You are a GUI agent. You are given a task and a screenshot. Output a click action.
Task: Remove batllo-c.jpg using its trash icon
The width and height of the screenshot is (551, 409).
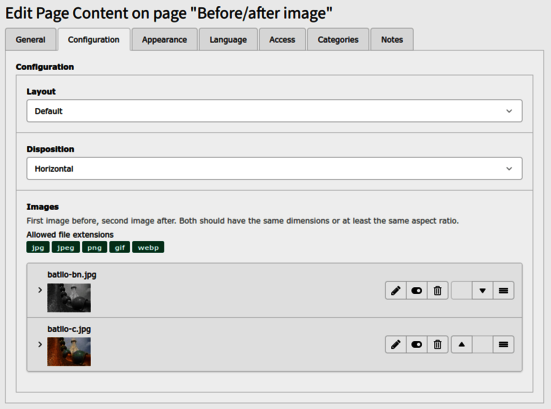point(437,345)
